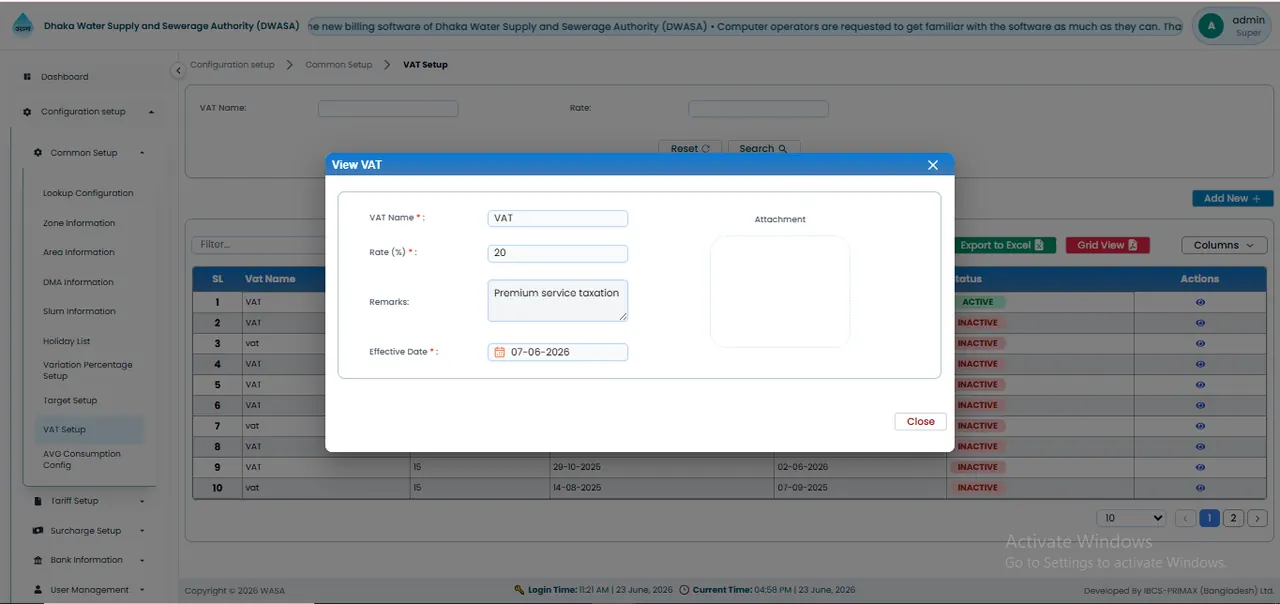View row 9 record using eye icon
Screen dimensions: 1280x604
[x=1200, y=467]
